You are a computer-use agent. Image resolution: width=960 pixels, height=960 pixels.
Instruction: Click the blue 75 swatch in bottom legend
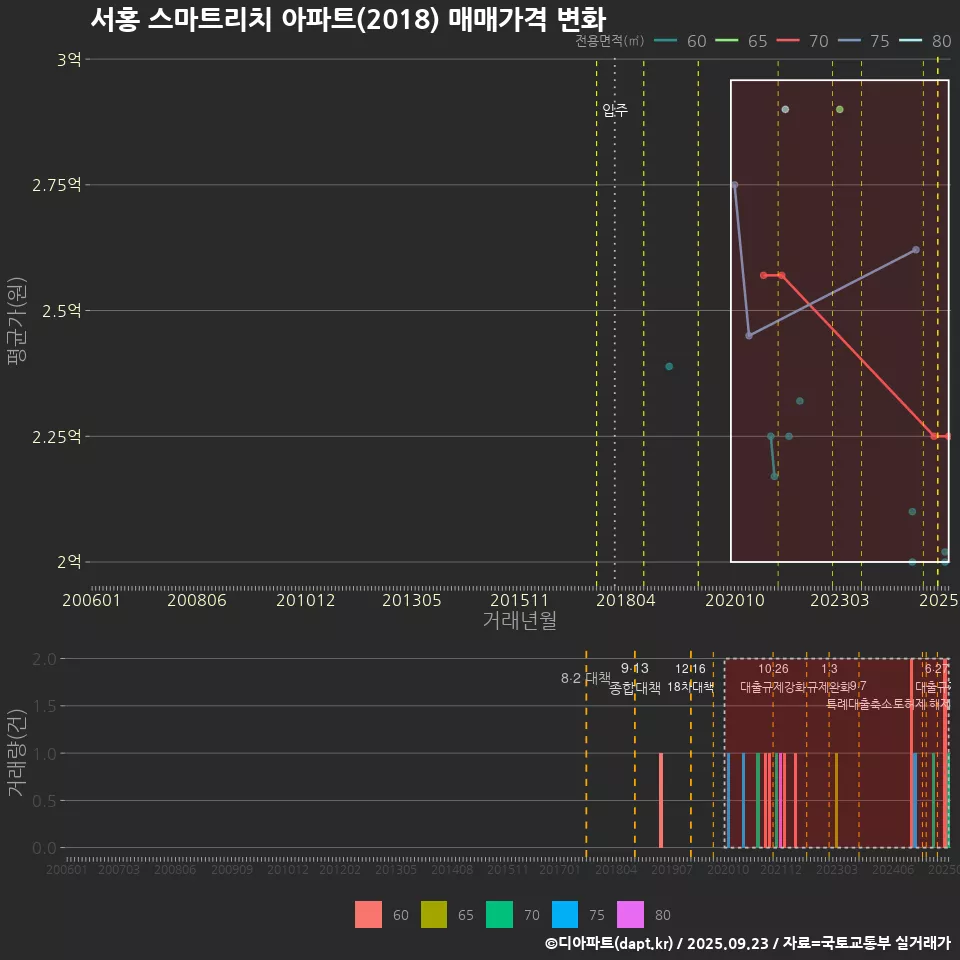point(564,915)
